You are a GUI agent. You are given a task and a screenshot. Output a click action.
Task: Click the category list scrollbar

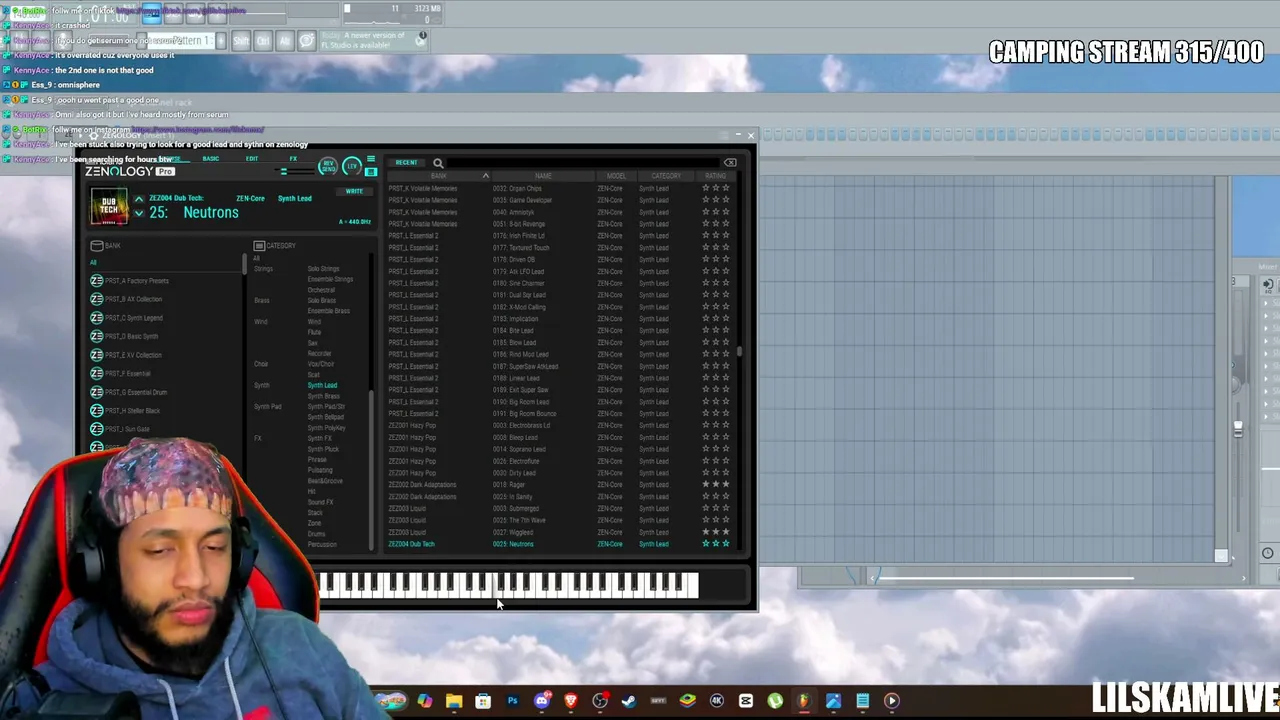click(x=372, y=468)
